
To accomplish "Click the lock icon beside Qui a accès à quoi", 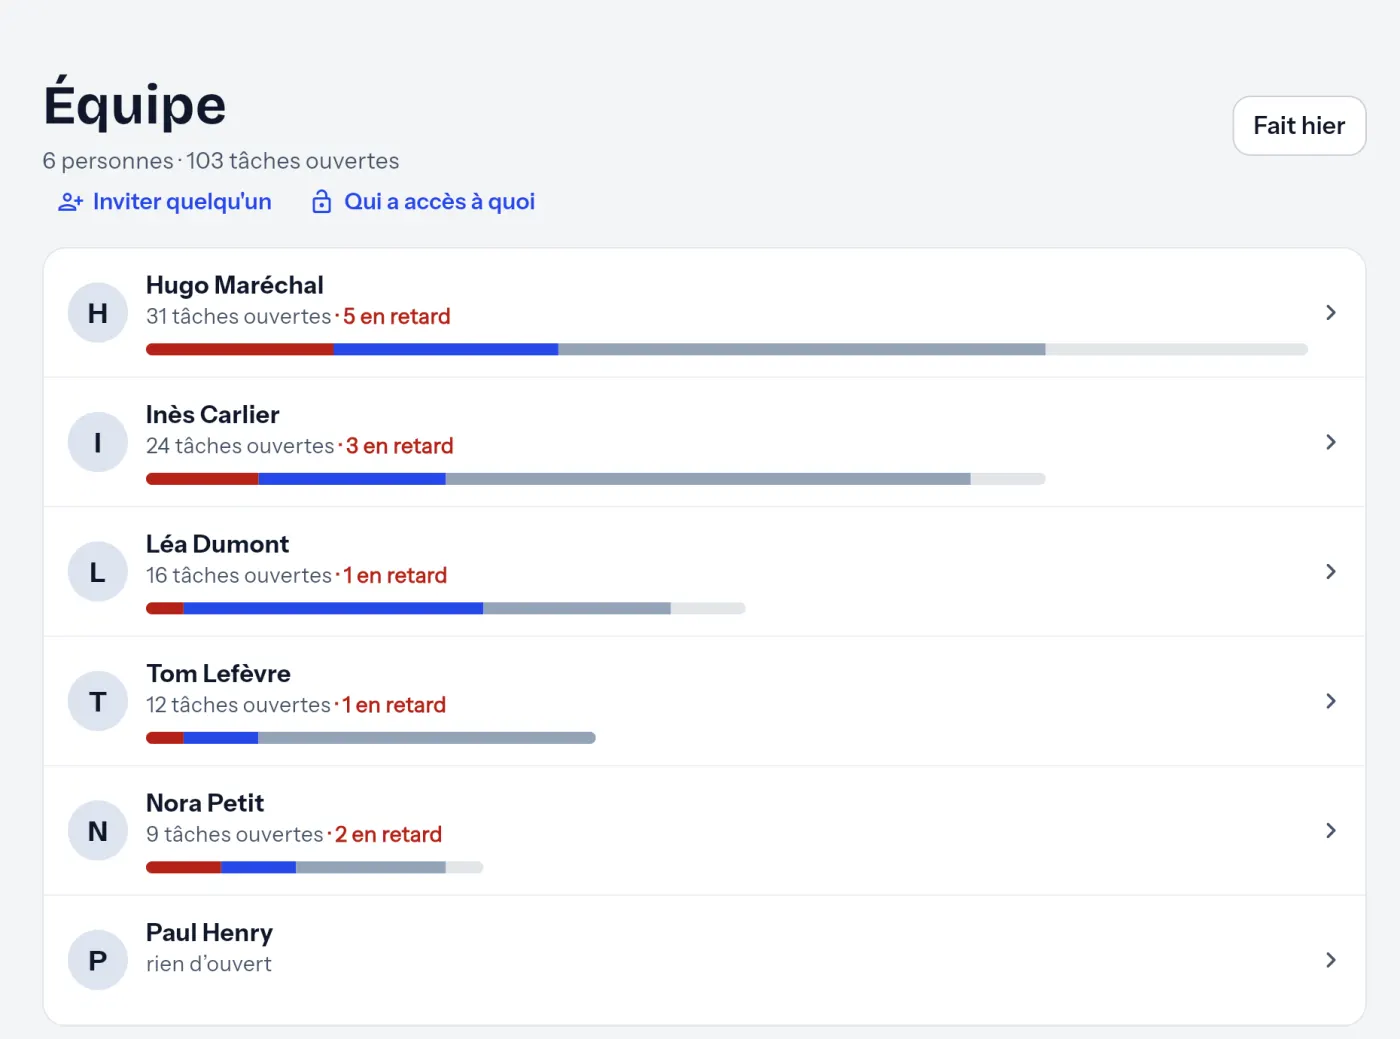I will (321, 202).
